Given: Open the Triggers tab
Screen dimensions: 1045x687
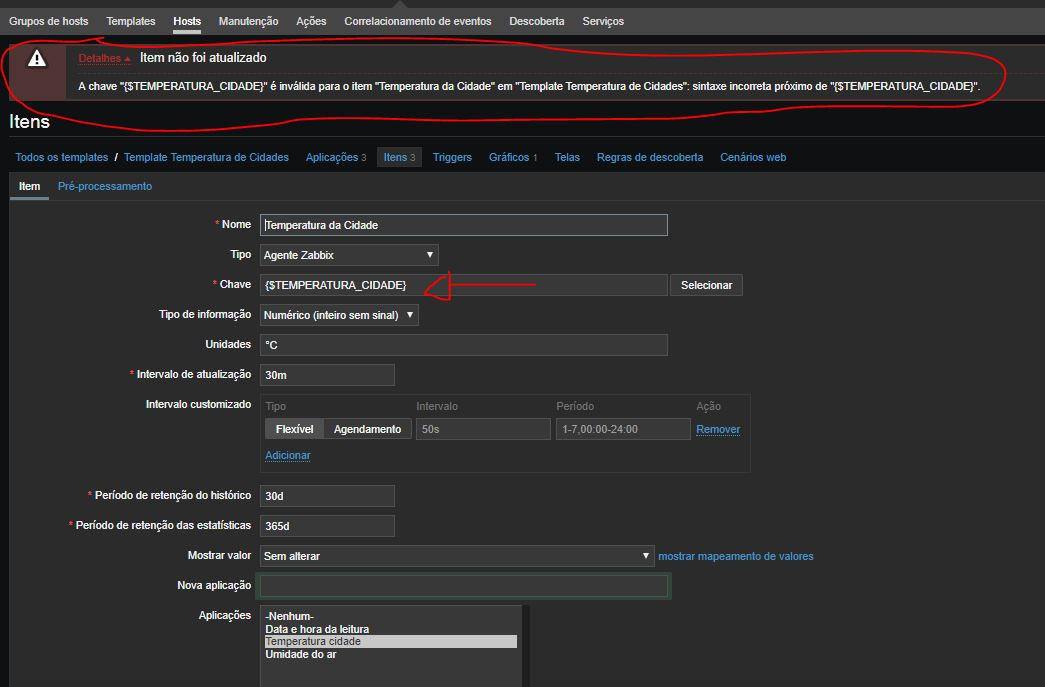Looking at the screenshot, I should coord(452,157).
